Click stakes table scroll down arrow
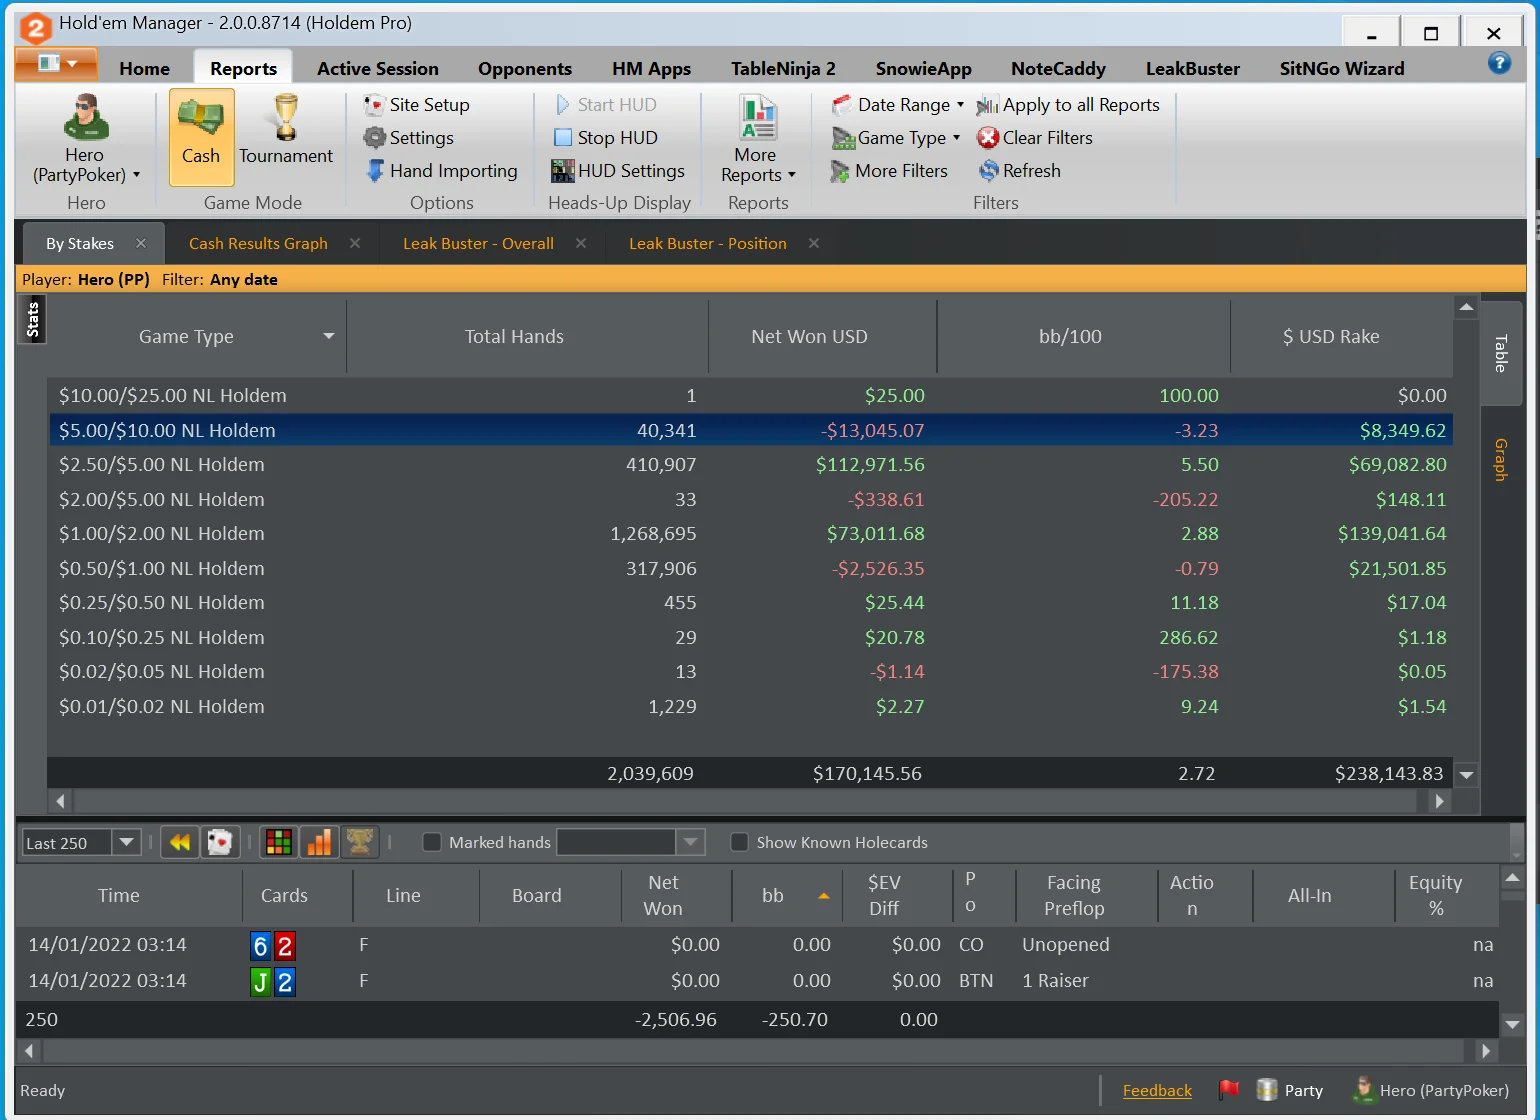 coord(1467,774)
